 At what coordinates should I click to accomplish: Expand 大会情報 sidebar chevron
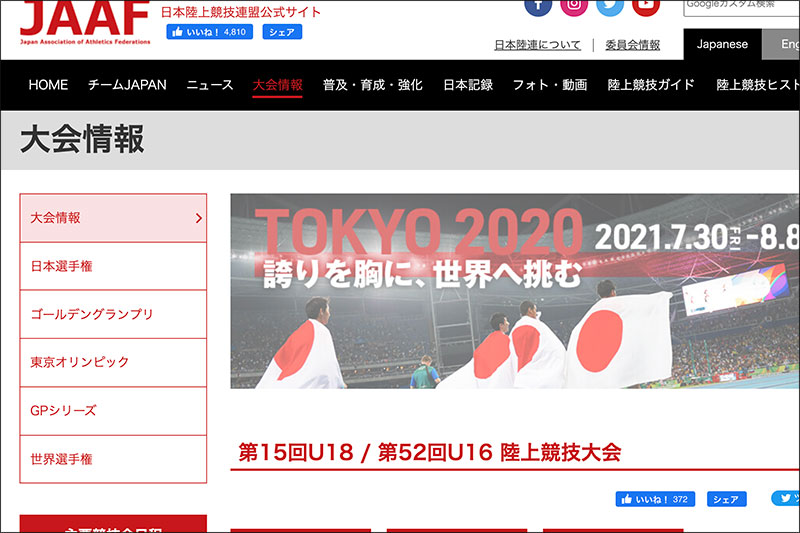coord(198,218)
